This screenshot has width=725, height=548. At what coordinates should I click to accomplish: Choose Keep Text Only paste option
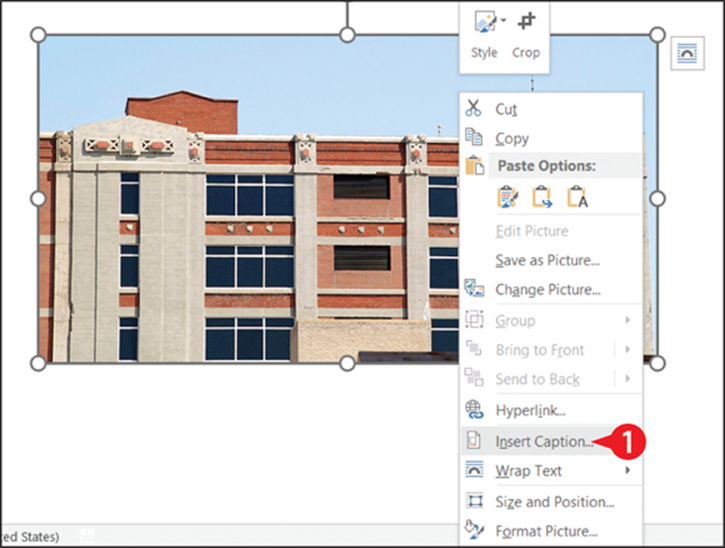pyautogui.click(x=577, y=197)
